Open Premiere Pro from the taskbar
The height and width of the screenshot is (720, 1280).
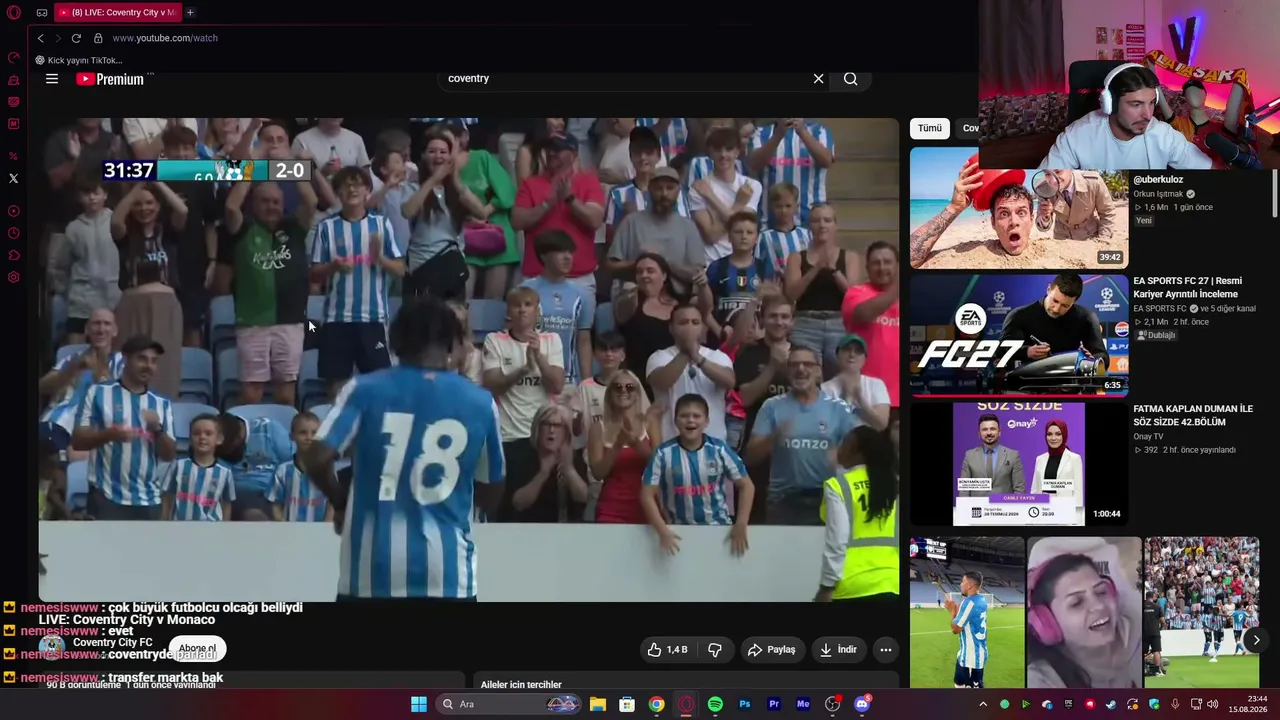pos(774,704)
